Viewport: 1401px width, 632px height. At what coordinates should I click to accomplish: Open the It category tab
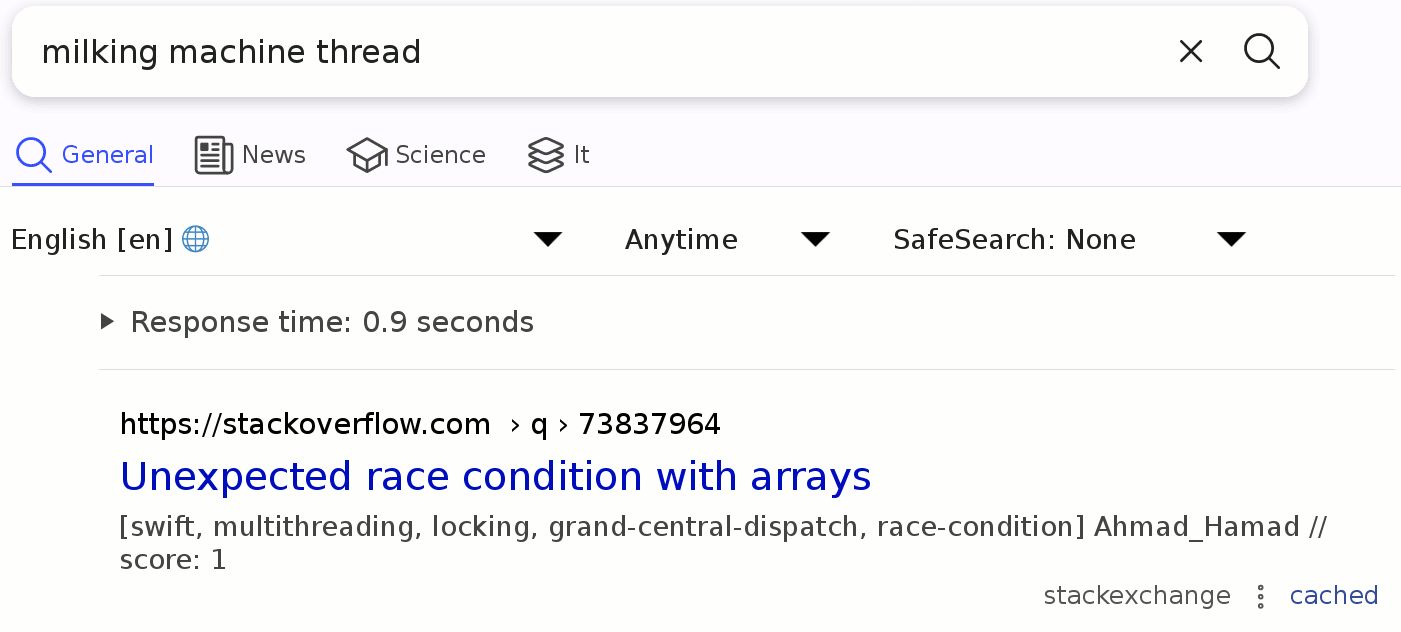tap(581, 155)
